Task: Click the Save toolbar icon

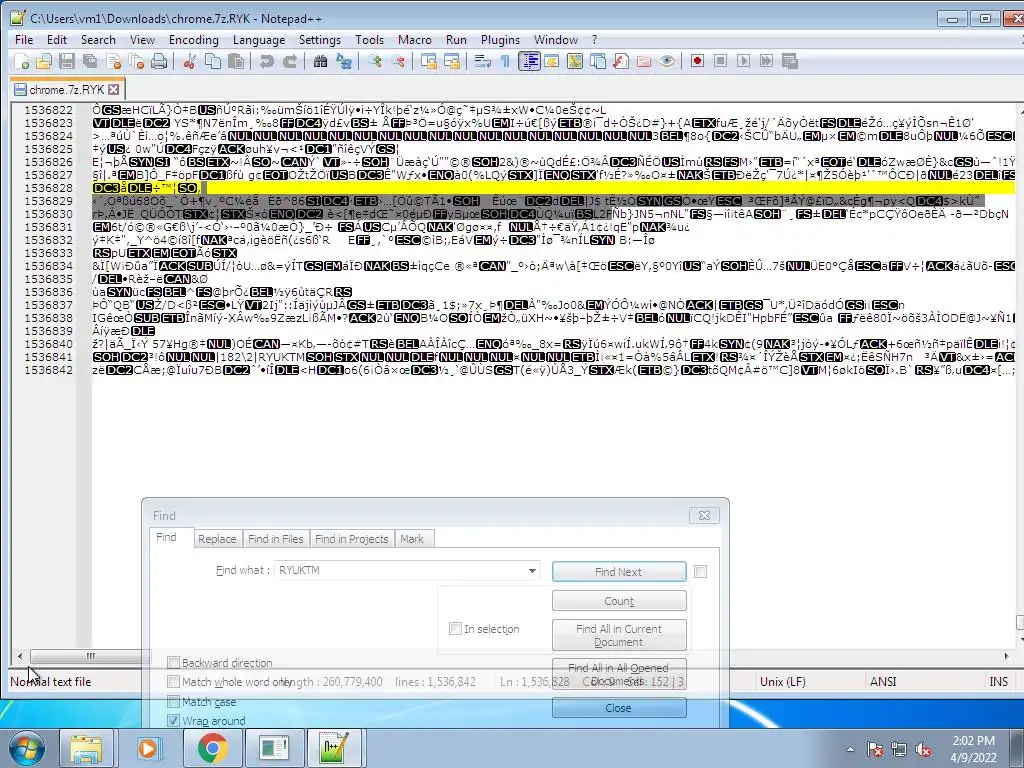Action: pos(67,61)
